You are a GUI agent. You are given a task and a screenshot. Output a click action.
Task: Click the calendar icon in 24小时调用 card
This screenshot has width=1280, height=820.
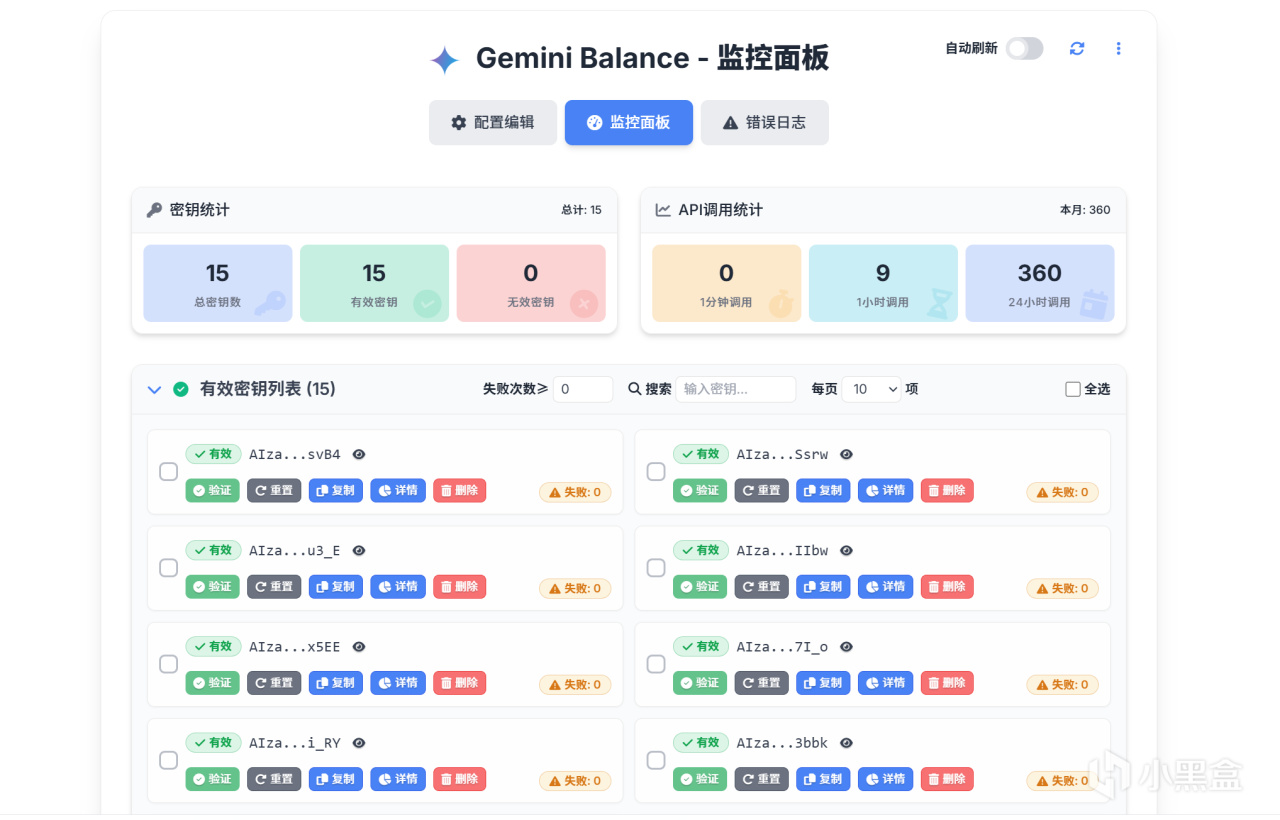1094,303
